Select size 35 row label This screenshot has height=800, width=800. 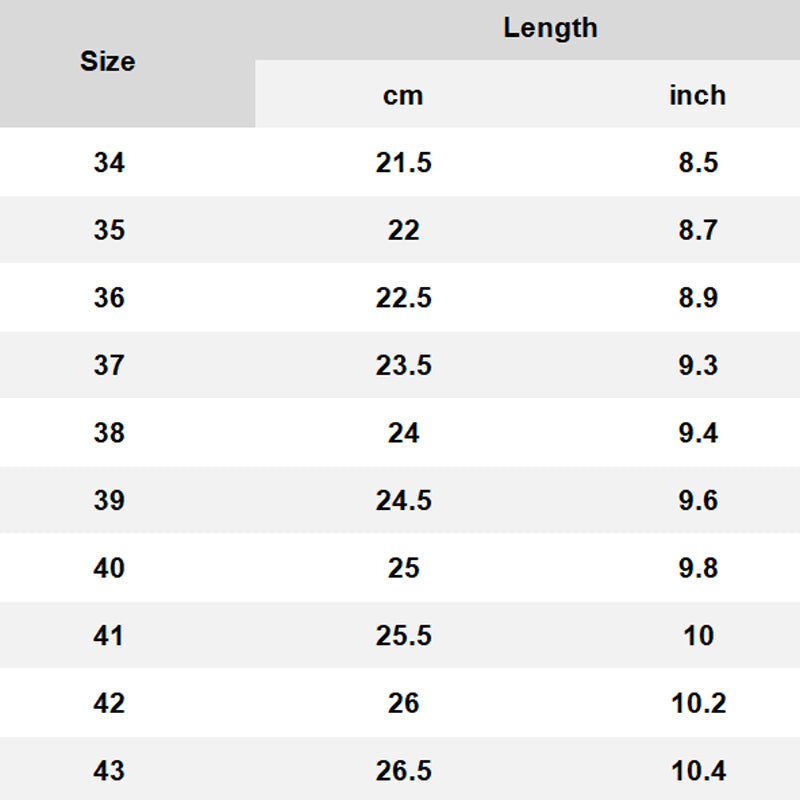pyautogui.click(x=109, y=230)
